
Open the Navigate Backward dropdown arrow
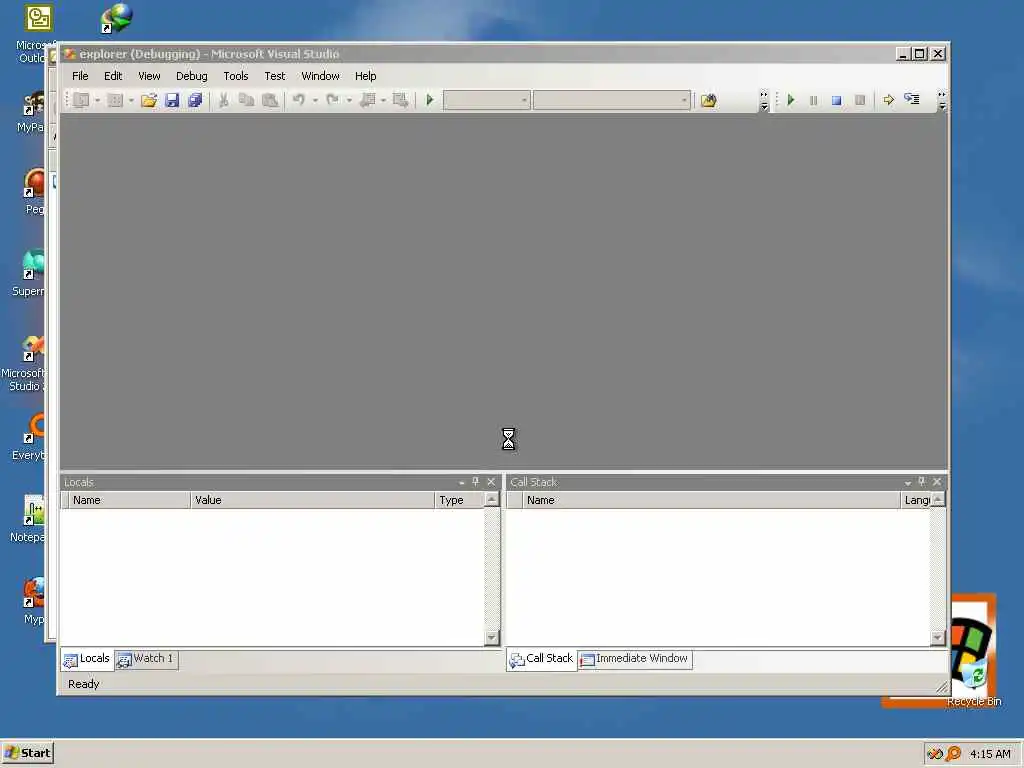(x=383, y=101)
